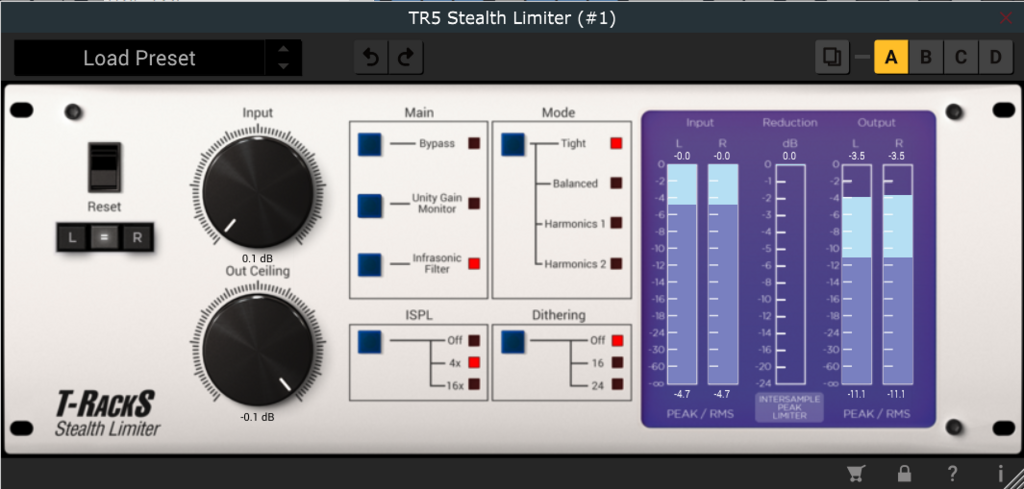Select Dithering 16 bit LED
The width and height of the screenshot is (1024, 489).
point(617,362)
